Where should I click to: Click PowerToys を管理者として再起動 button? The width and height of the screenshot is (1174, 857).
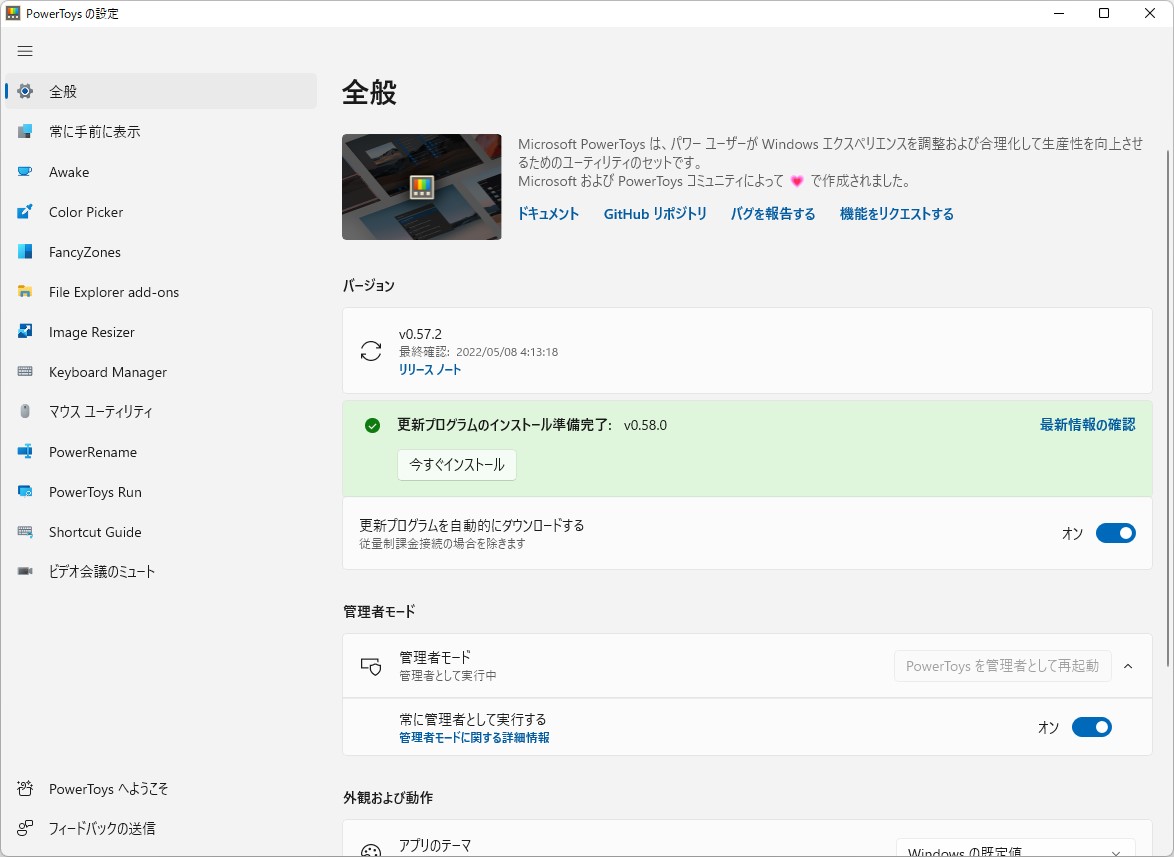(x=1003, y=666)
